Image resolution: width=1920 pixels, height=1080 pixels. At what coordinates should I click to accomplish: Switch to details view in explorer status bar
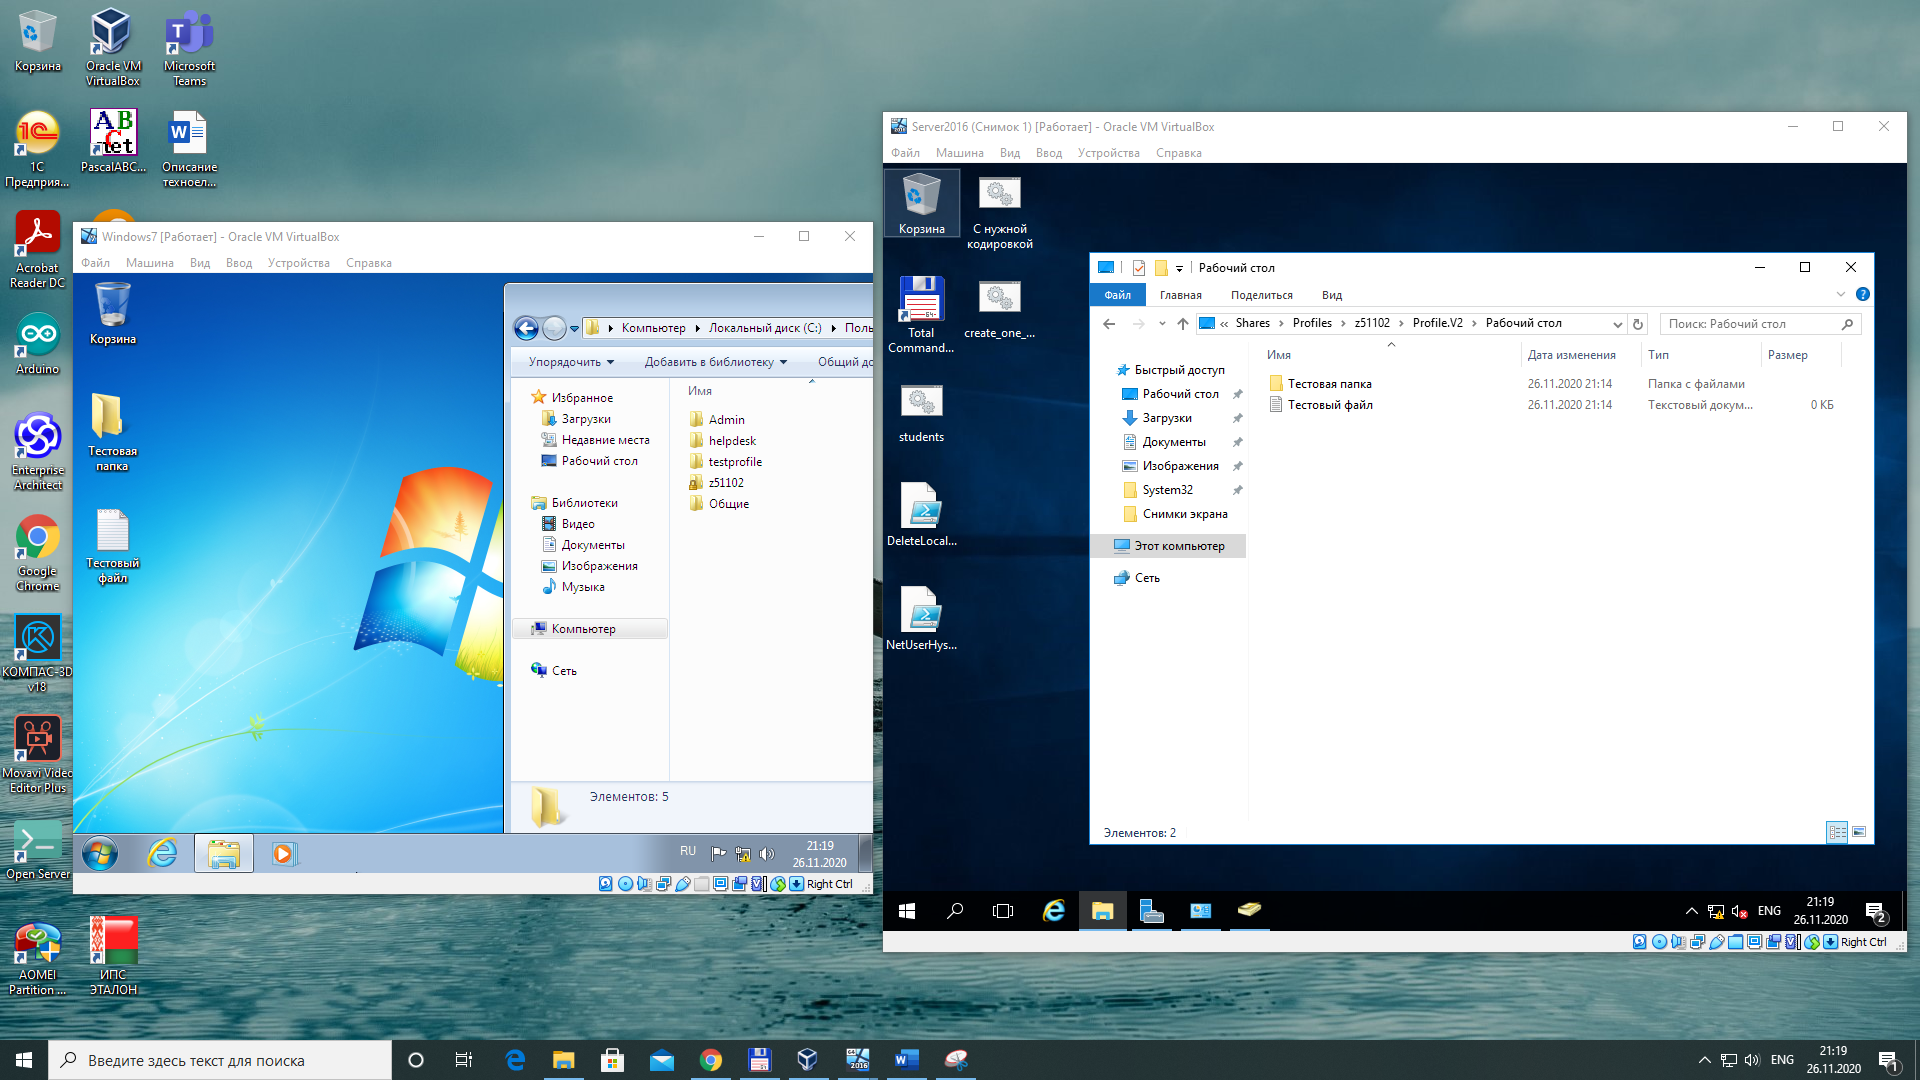pos(1837,832)
